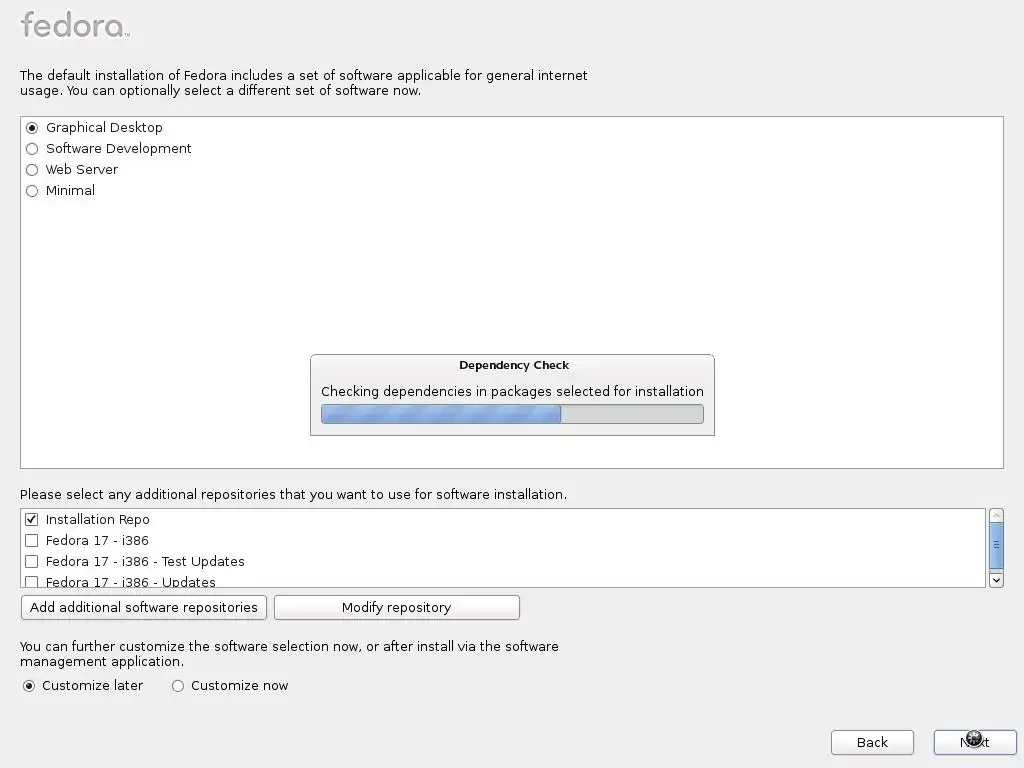Click repository list scrollbar down arrow
1024x768 pixels.
pyautogui.click(x=996, y=580)
